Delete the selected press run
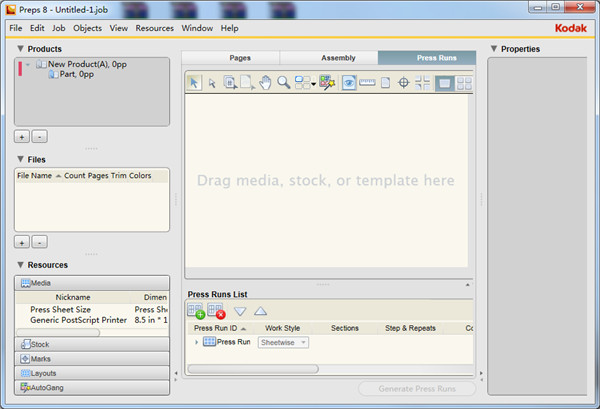This screenshot has height=409, width=600. pyautogui.click(x=216, y=311)
